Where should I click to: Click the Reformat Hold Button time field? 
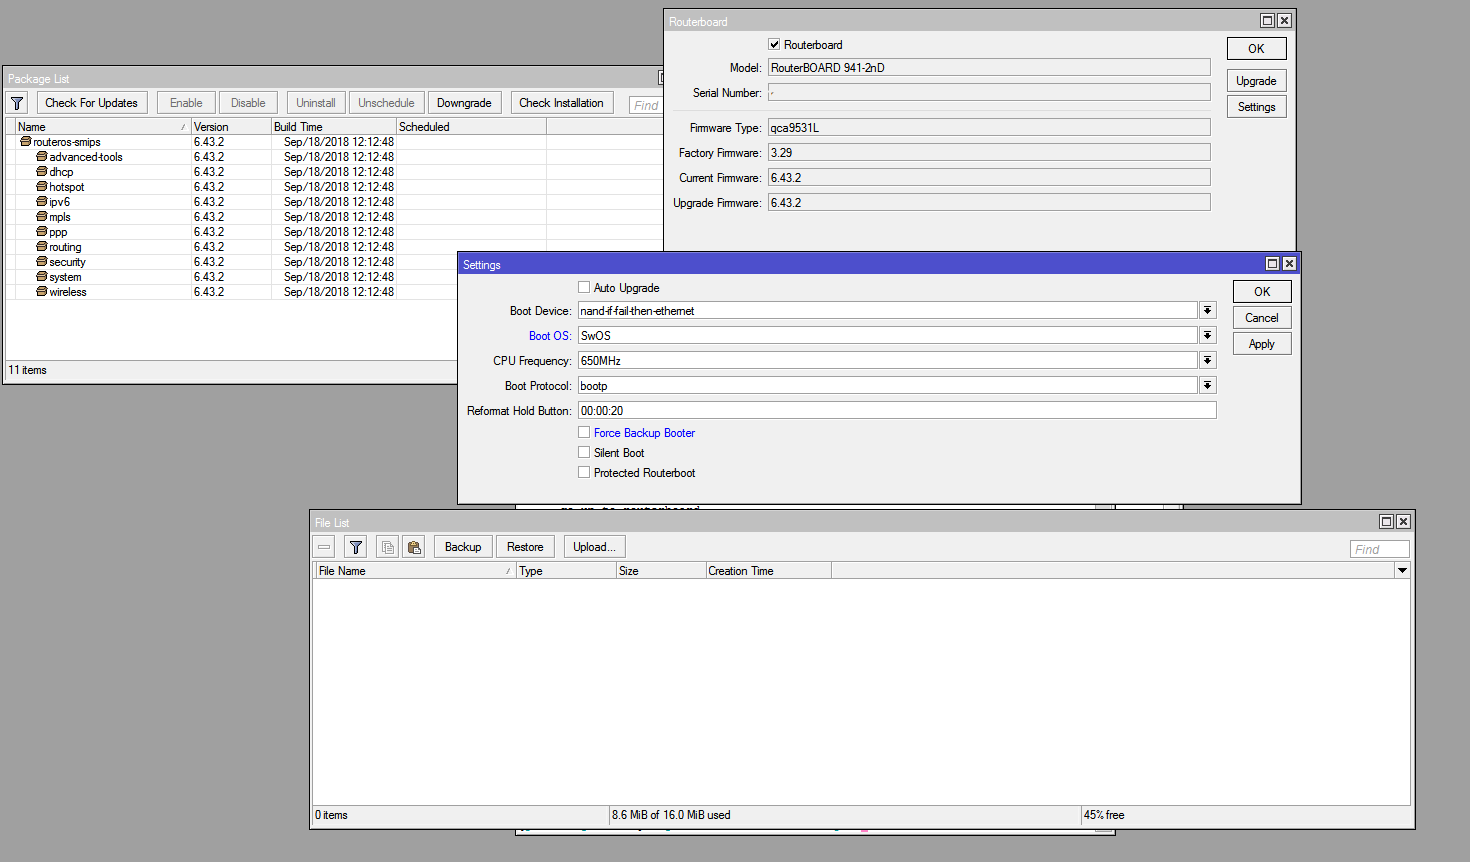pyautogui.click(x=897, y=411)
